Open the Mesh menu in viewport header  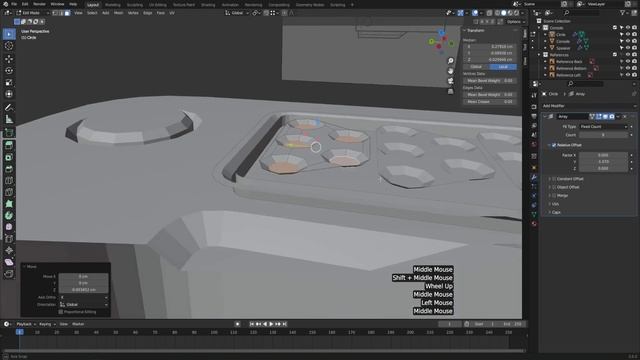tap(118, 13)
